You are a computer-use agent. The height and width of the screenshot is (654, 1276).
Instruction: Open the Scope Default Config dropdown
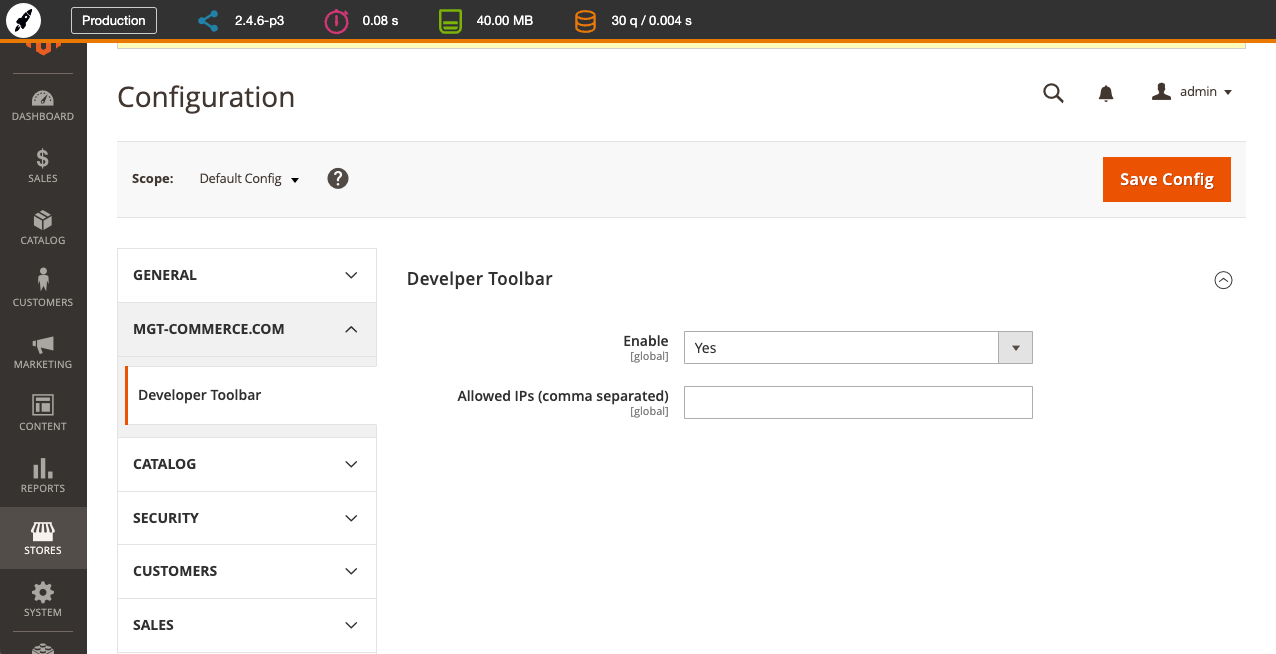[x=248, y=179]
